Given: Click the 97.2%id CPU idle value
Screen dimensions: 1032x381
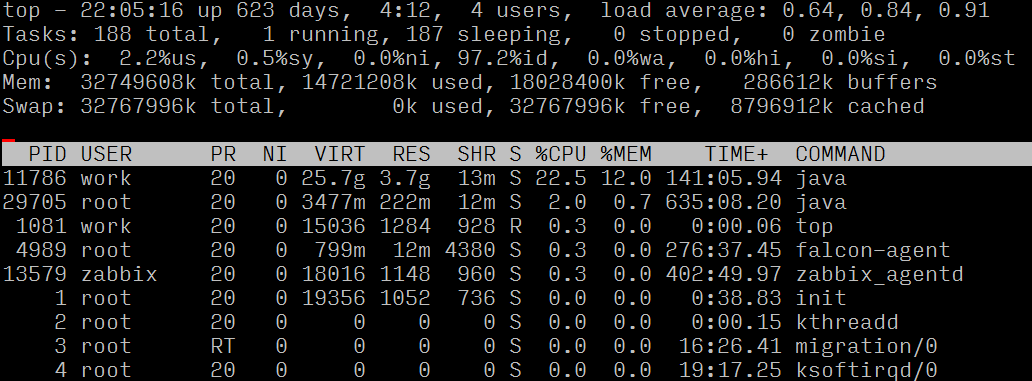Looking at the screenshot, I should coord(502,59).
